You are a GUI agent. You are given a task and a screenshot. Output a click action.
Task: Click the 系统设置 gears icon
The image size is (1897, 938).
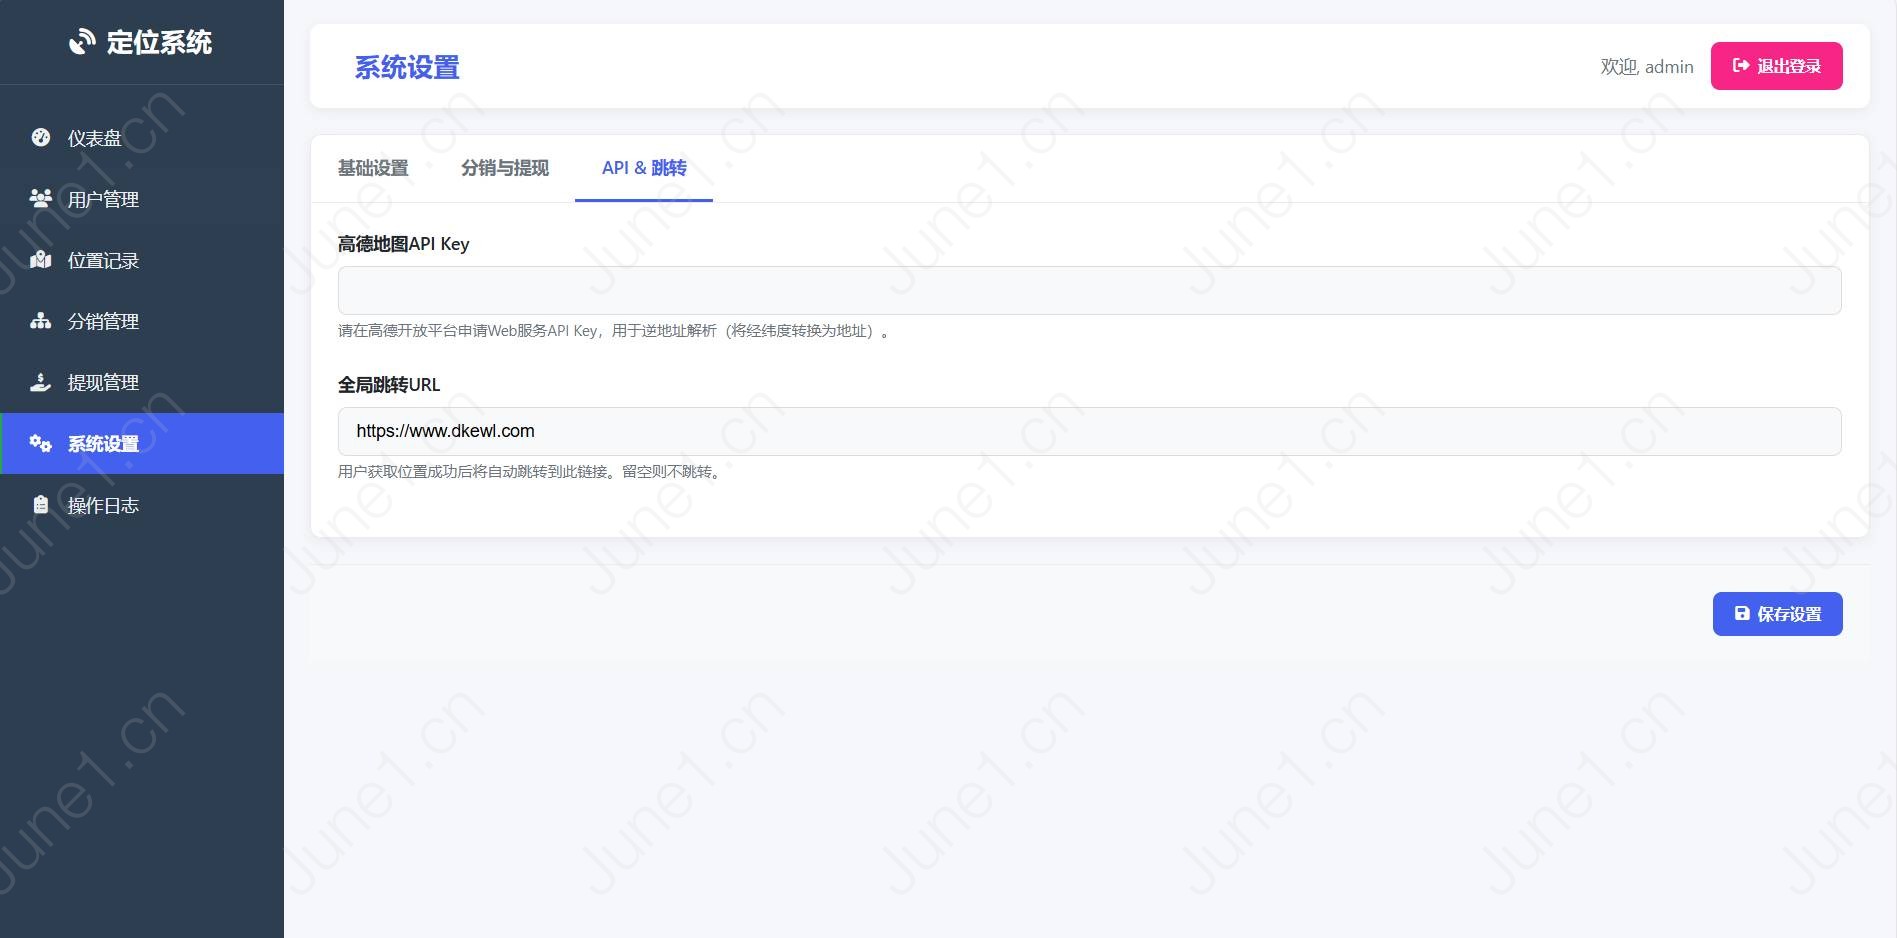pyautogui.click(x=41, y=443)
